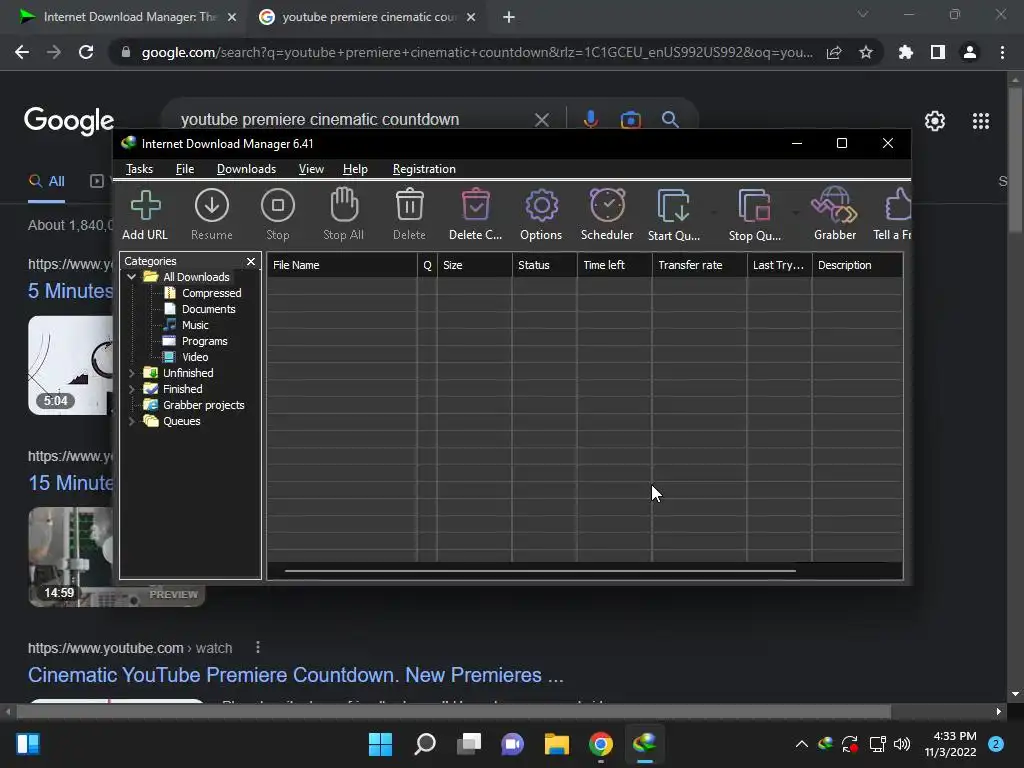Image resolution: width=1024 pixels, height=768 pixels.
Task: Open IDM Options gear icon
Action: [x=541, y=214]
